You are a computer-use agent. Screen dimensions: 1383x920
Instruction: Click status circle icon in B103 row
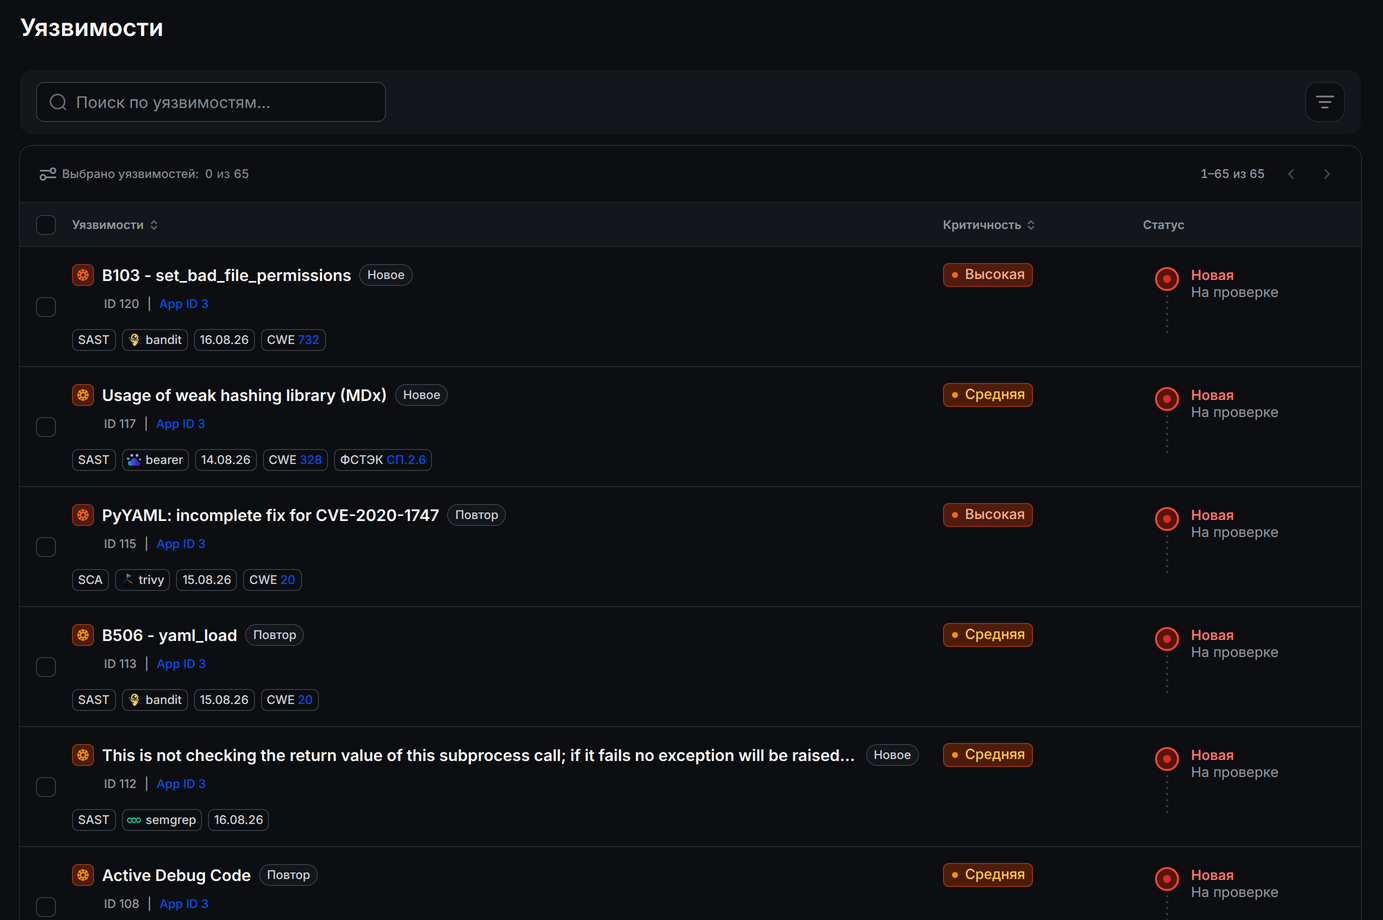[x=1166, y=279]
